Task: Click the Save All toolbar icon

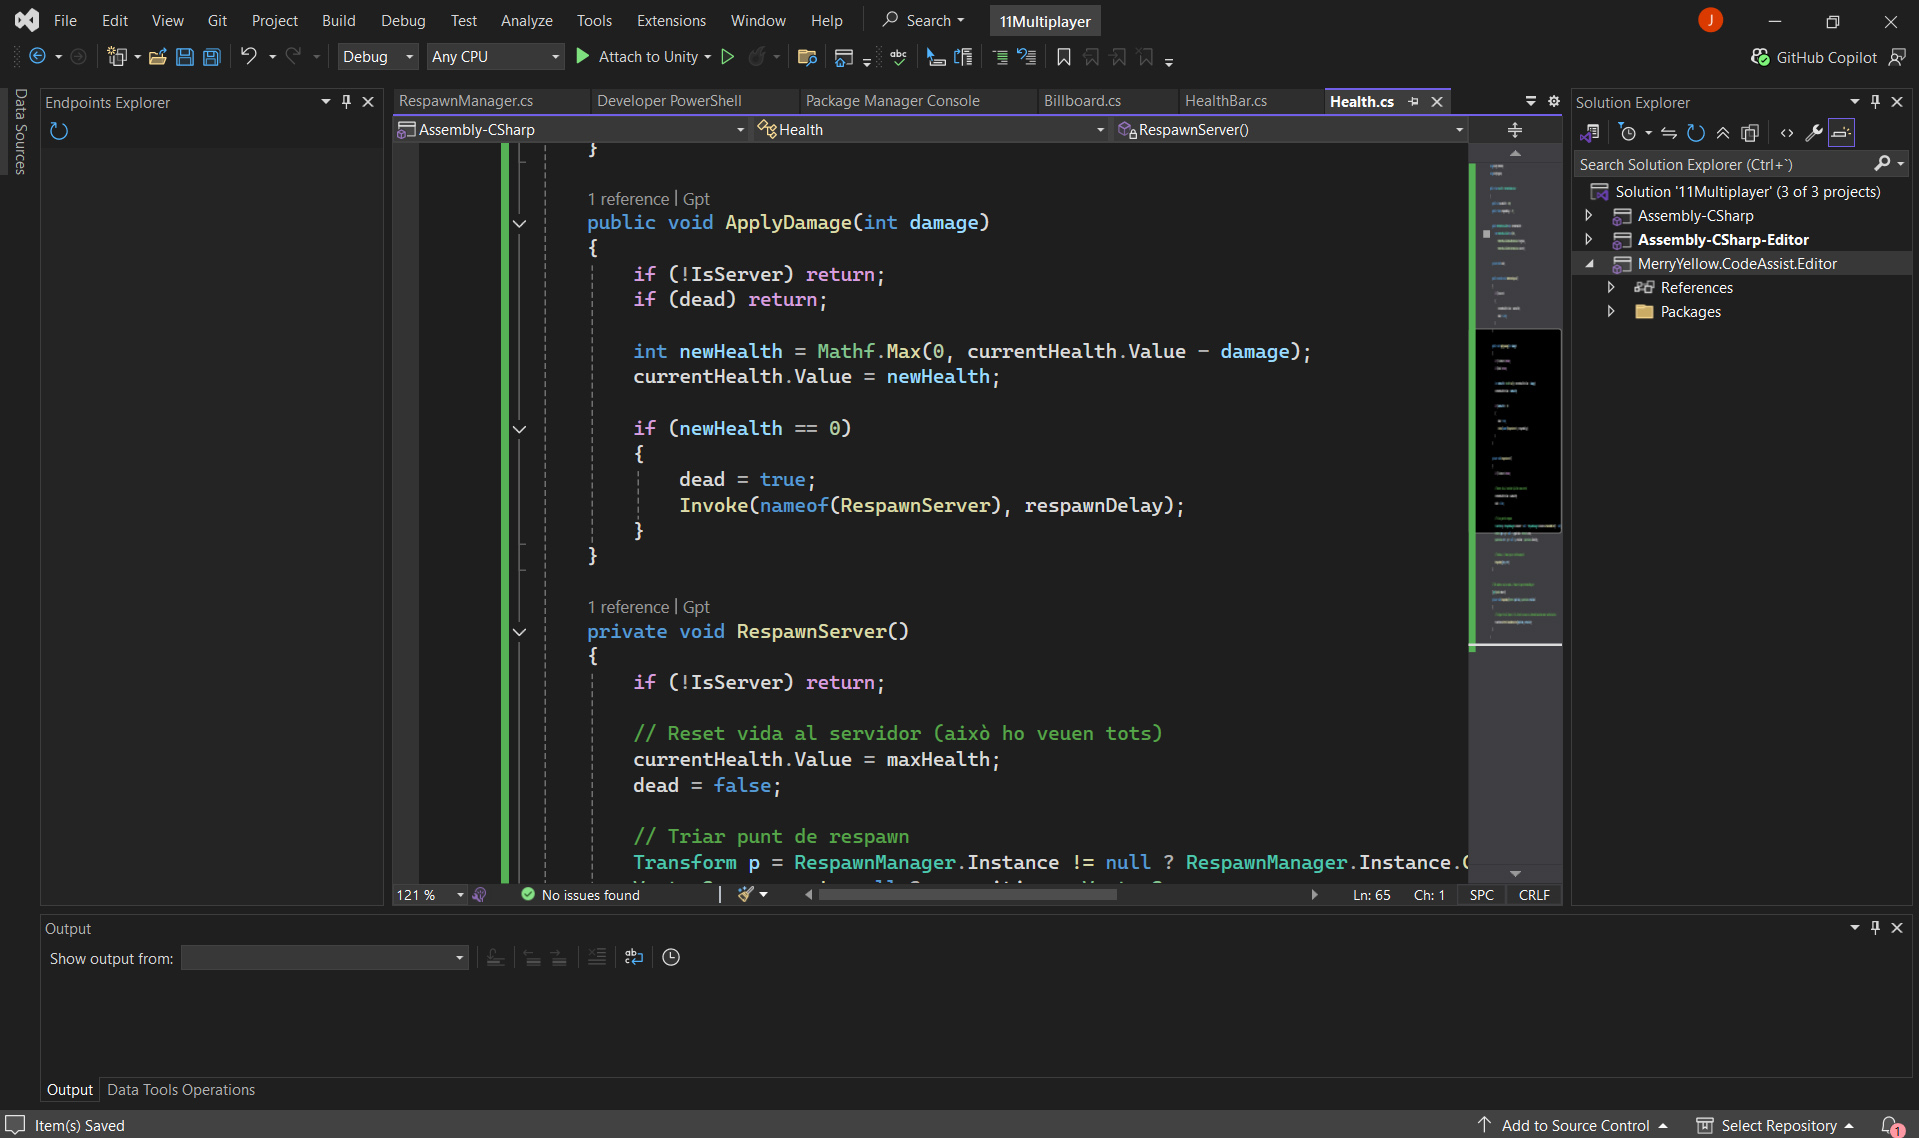Action: [x=212, y=57]
